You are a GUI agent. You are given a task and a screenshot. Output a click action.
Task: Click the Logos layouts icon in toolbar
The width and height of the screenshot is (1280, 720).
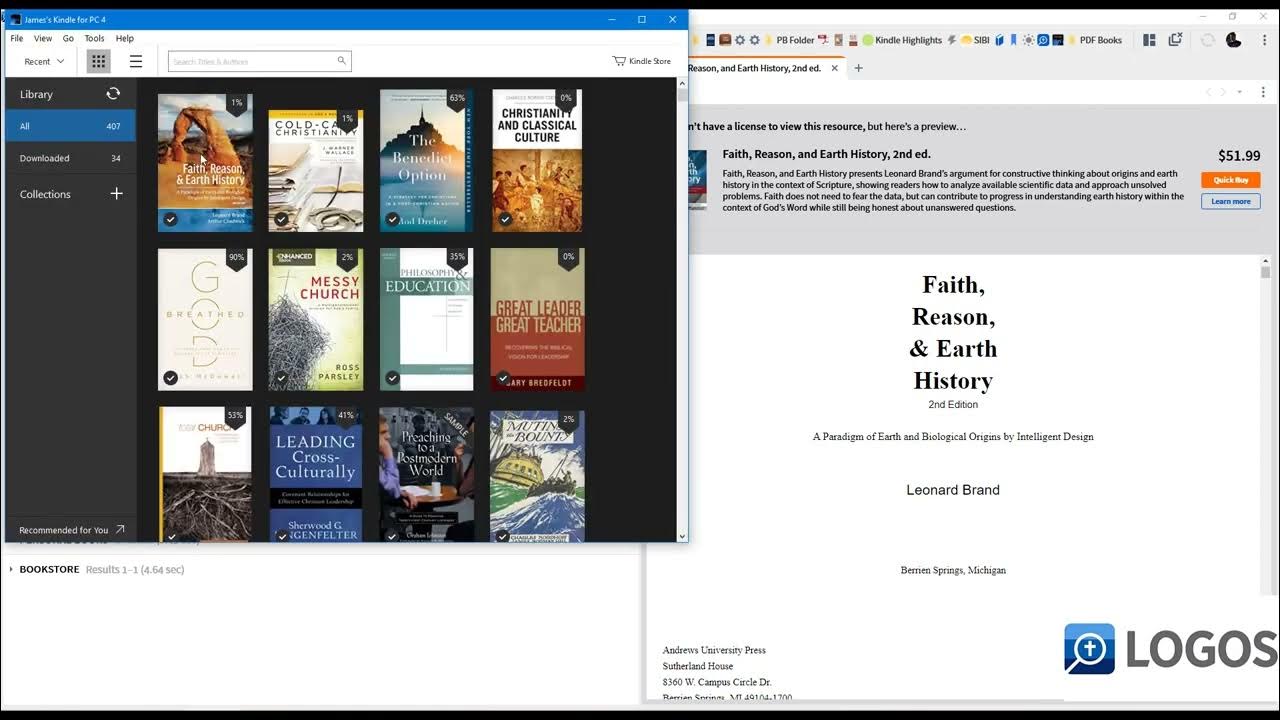(x=1149, y=40)
